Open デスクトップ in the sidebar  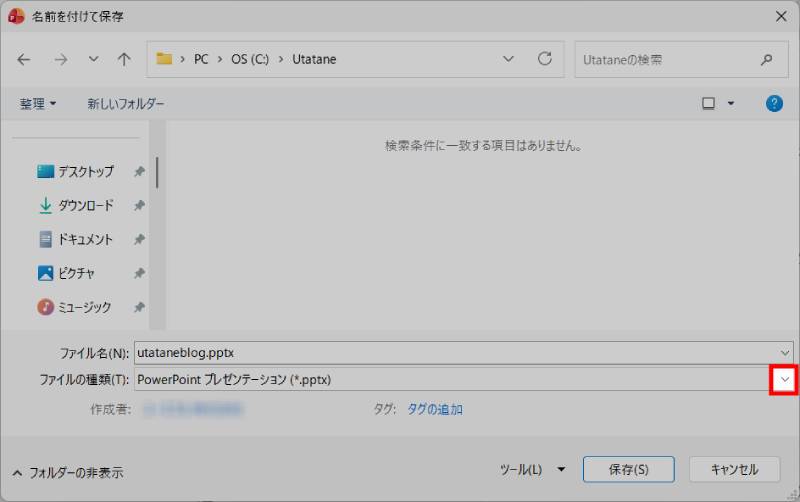click(x=76, y=171)
